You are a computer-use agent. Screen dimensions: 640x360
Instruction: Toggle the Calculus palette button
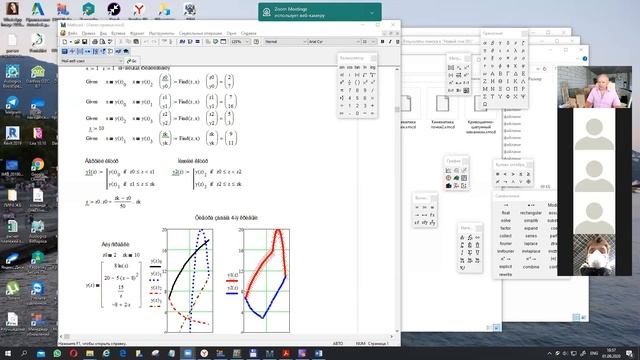click(96, 51)
